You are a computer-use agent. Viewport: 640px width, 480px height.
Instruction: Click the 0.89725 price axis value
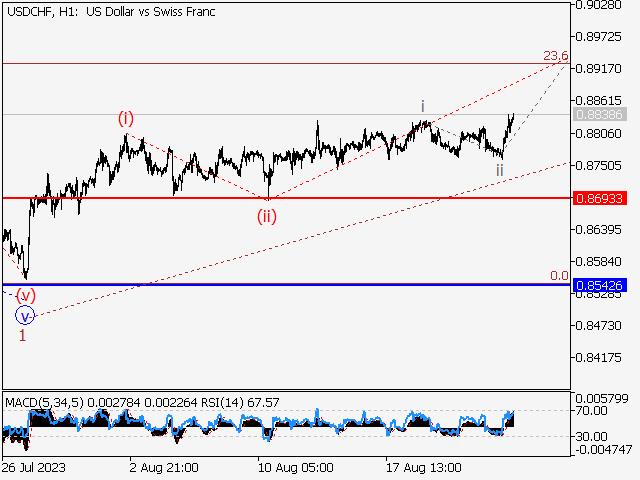click(x=599, y=37)
